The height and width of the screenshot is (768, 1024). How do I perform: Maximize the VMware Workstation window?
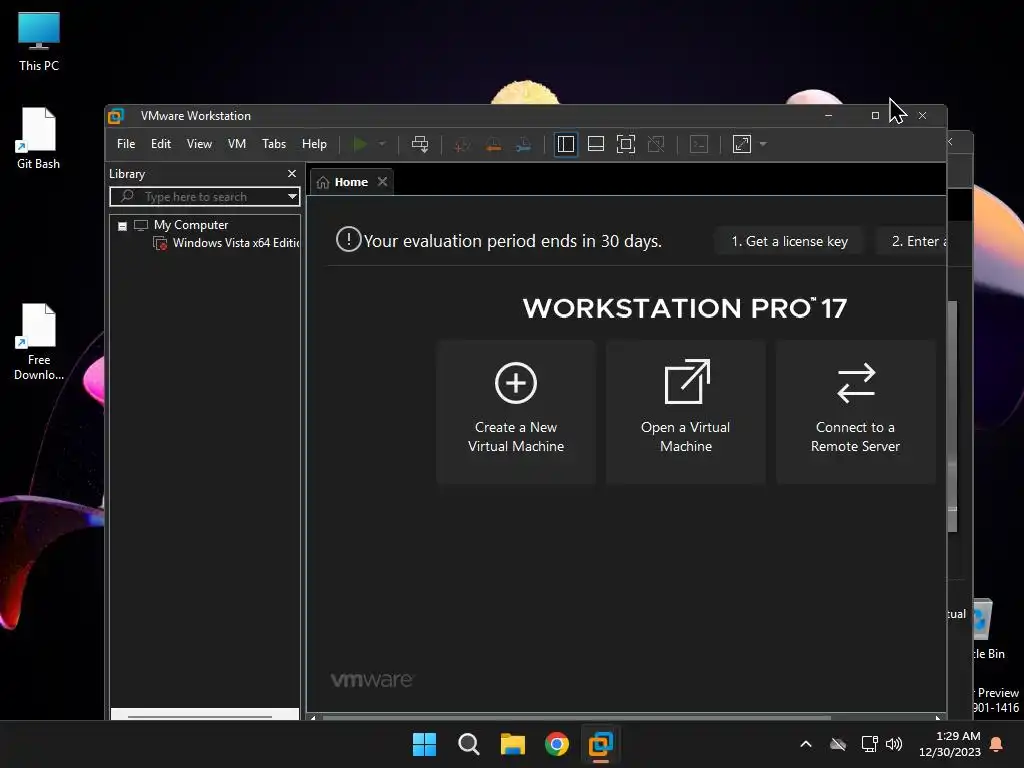[875, 116]
